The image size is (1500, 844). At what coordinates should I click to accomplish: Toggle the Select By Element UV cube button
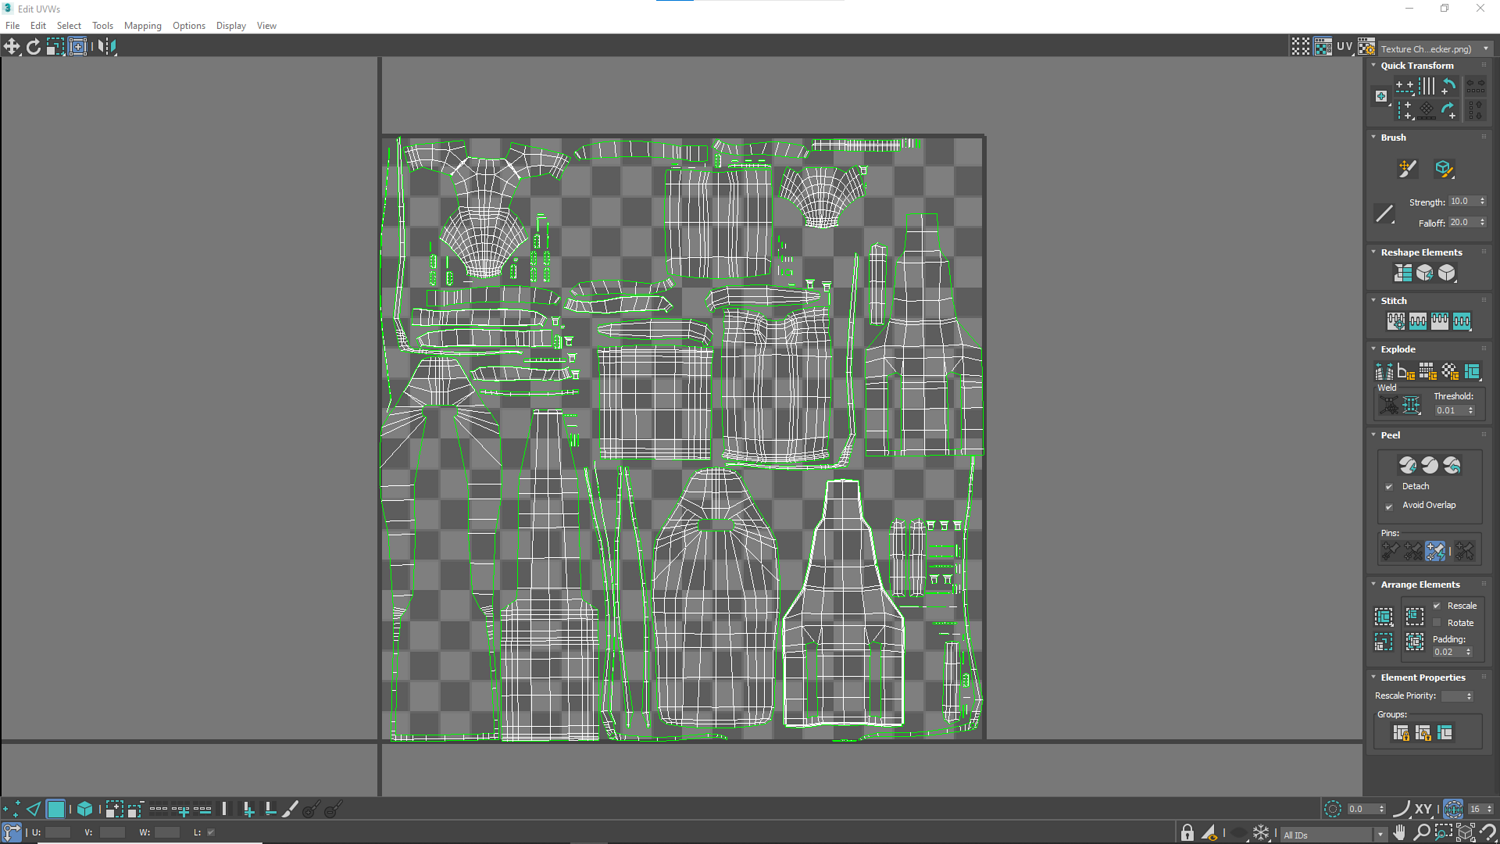(x=85, y=809)
